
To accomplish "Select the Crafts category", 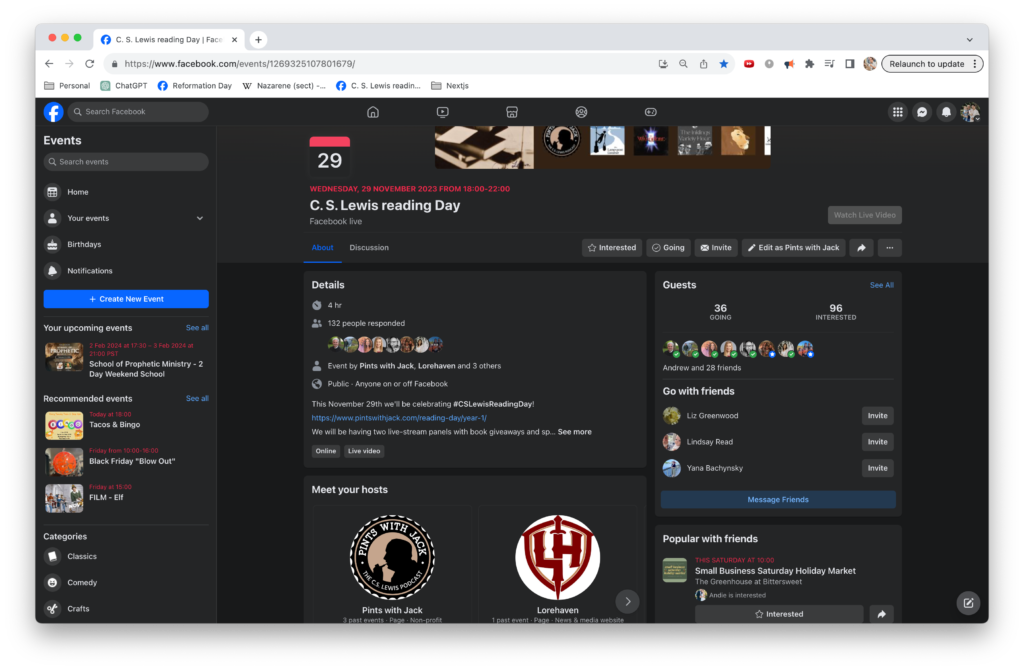I will click(126, 609).
